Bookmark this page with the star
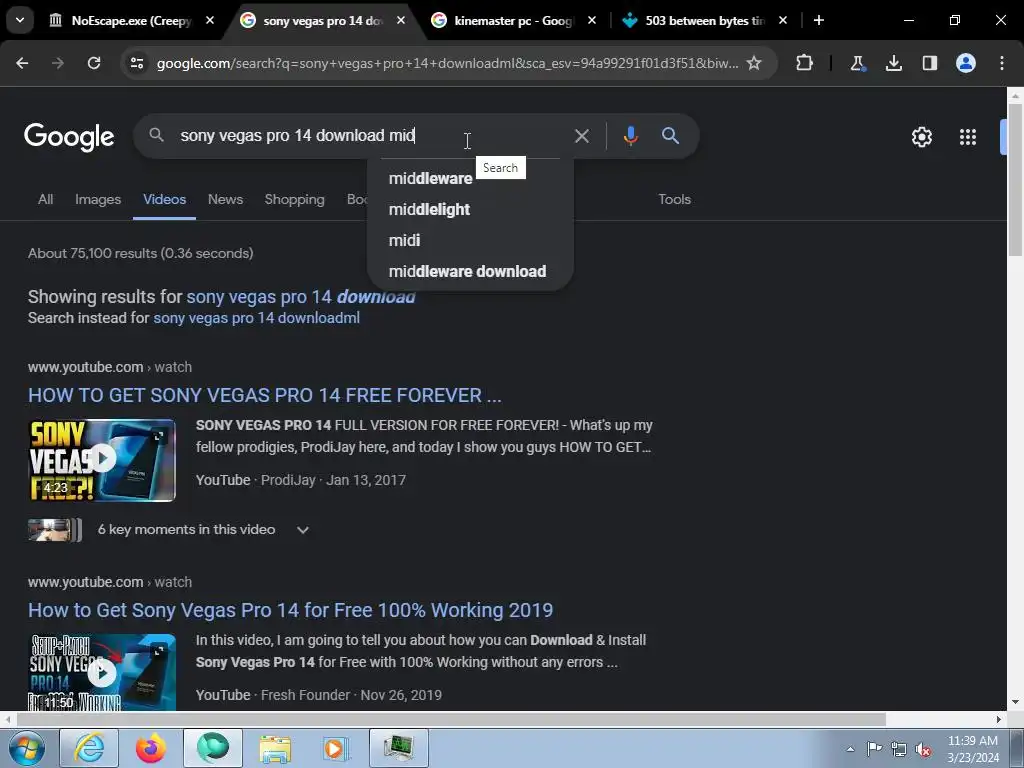 pyautogui.click(x=754, y=63)
